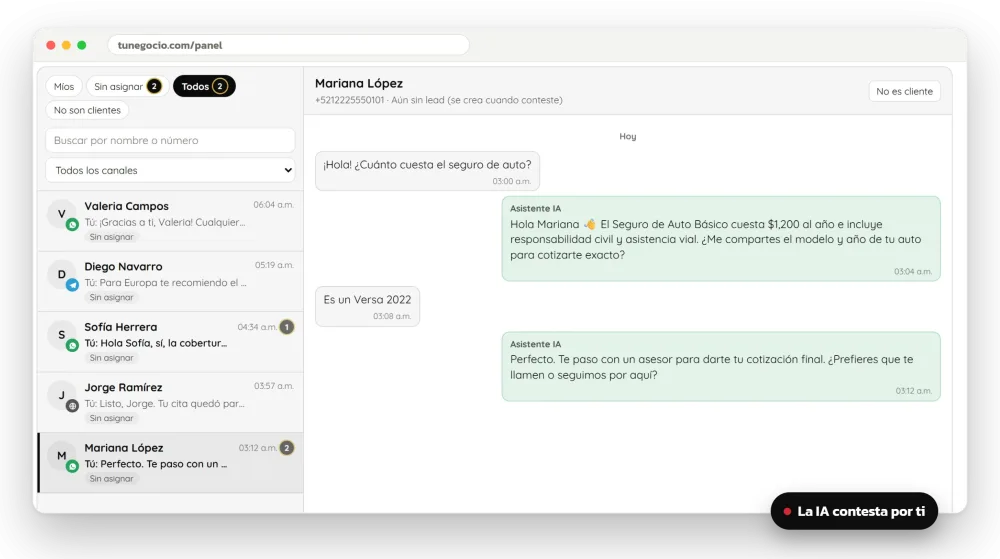Click 06:04 a.m. timestamp on Valeria's row
Viewport: 1000px width, 559px height.
click(x=273, y=205)
